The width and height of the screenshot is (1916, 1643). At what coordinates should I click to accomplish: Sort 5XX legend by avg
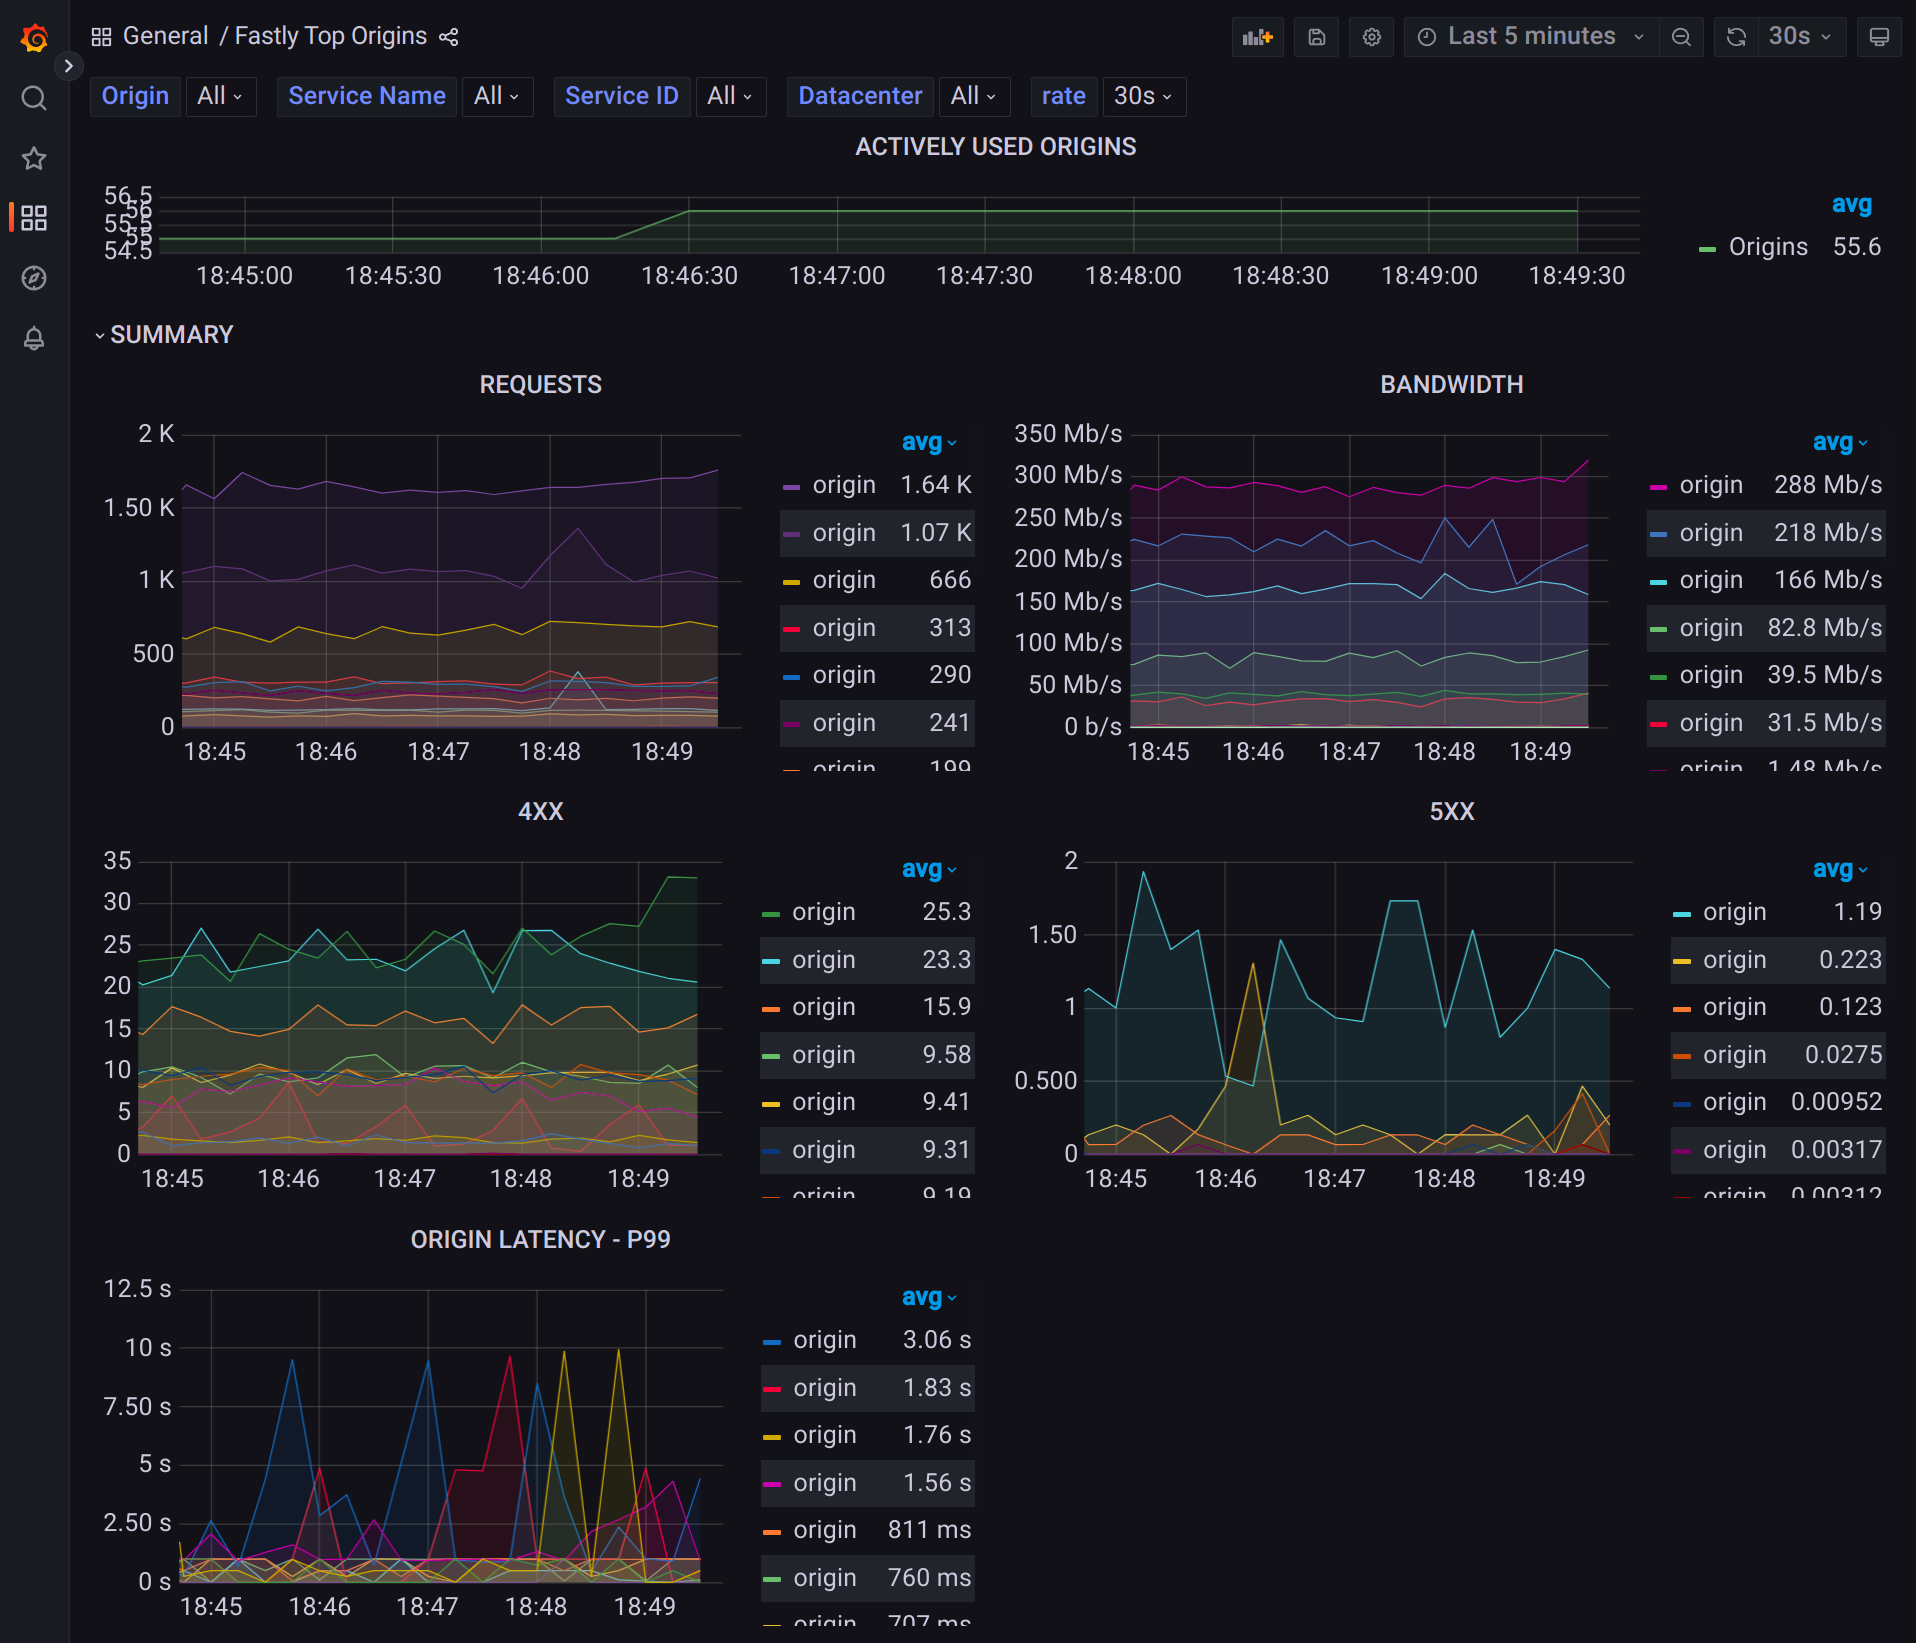pyautogui.click(x=1840, y=869)
